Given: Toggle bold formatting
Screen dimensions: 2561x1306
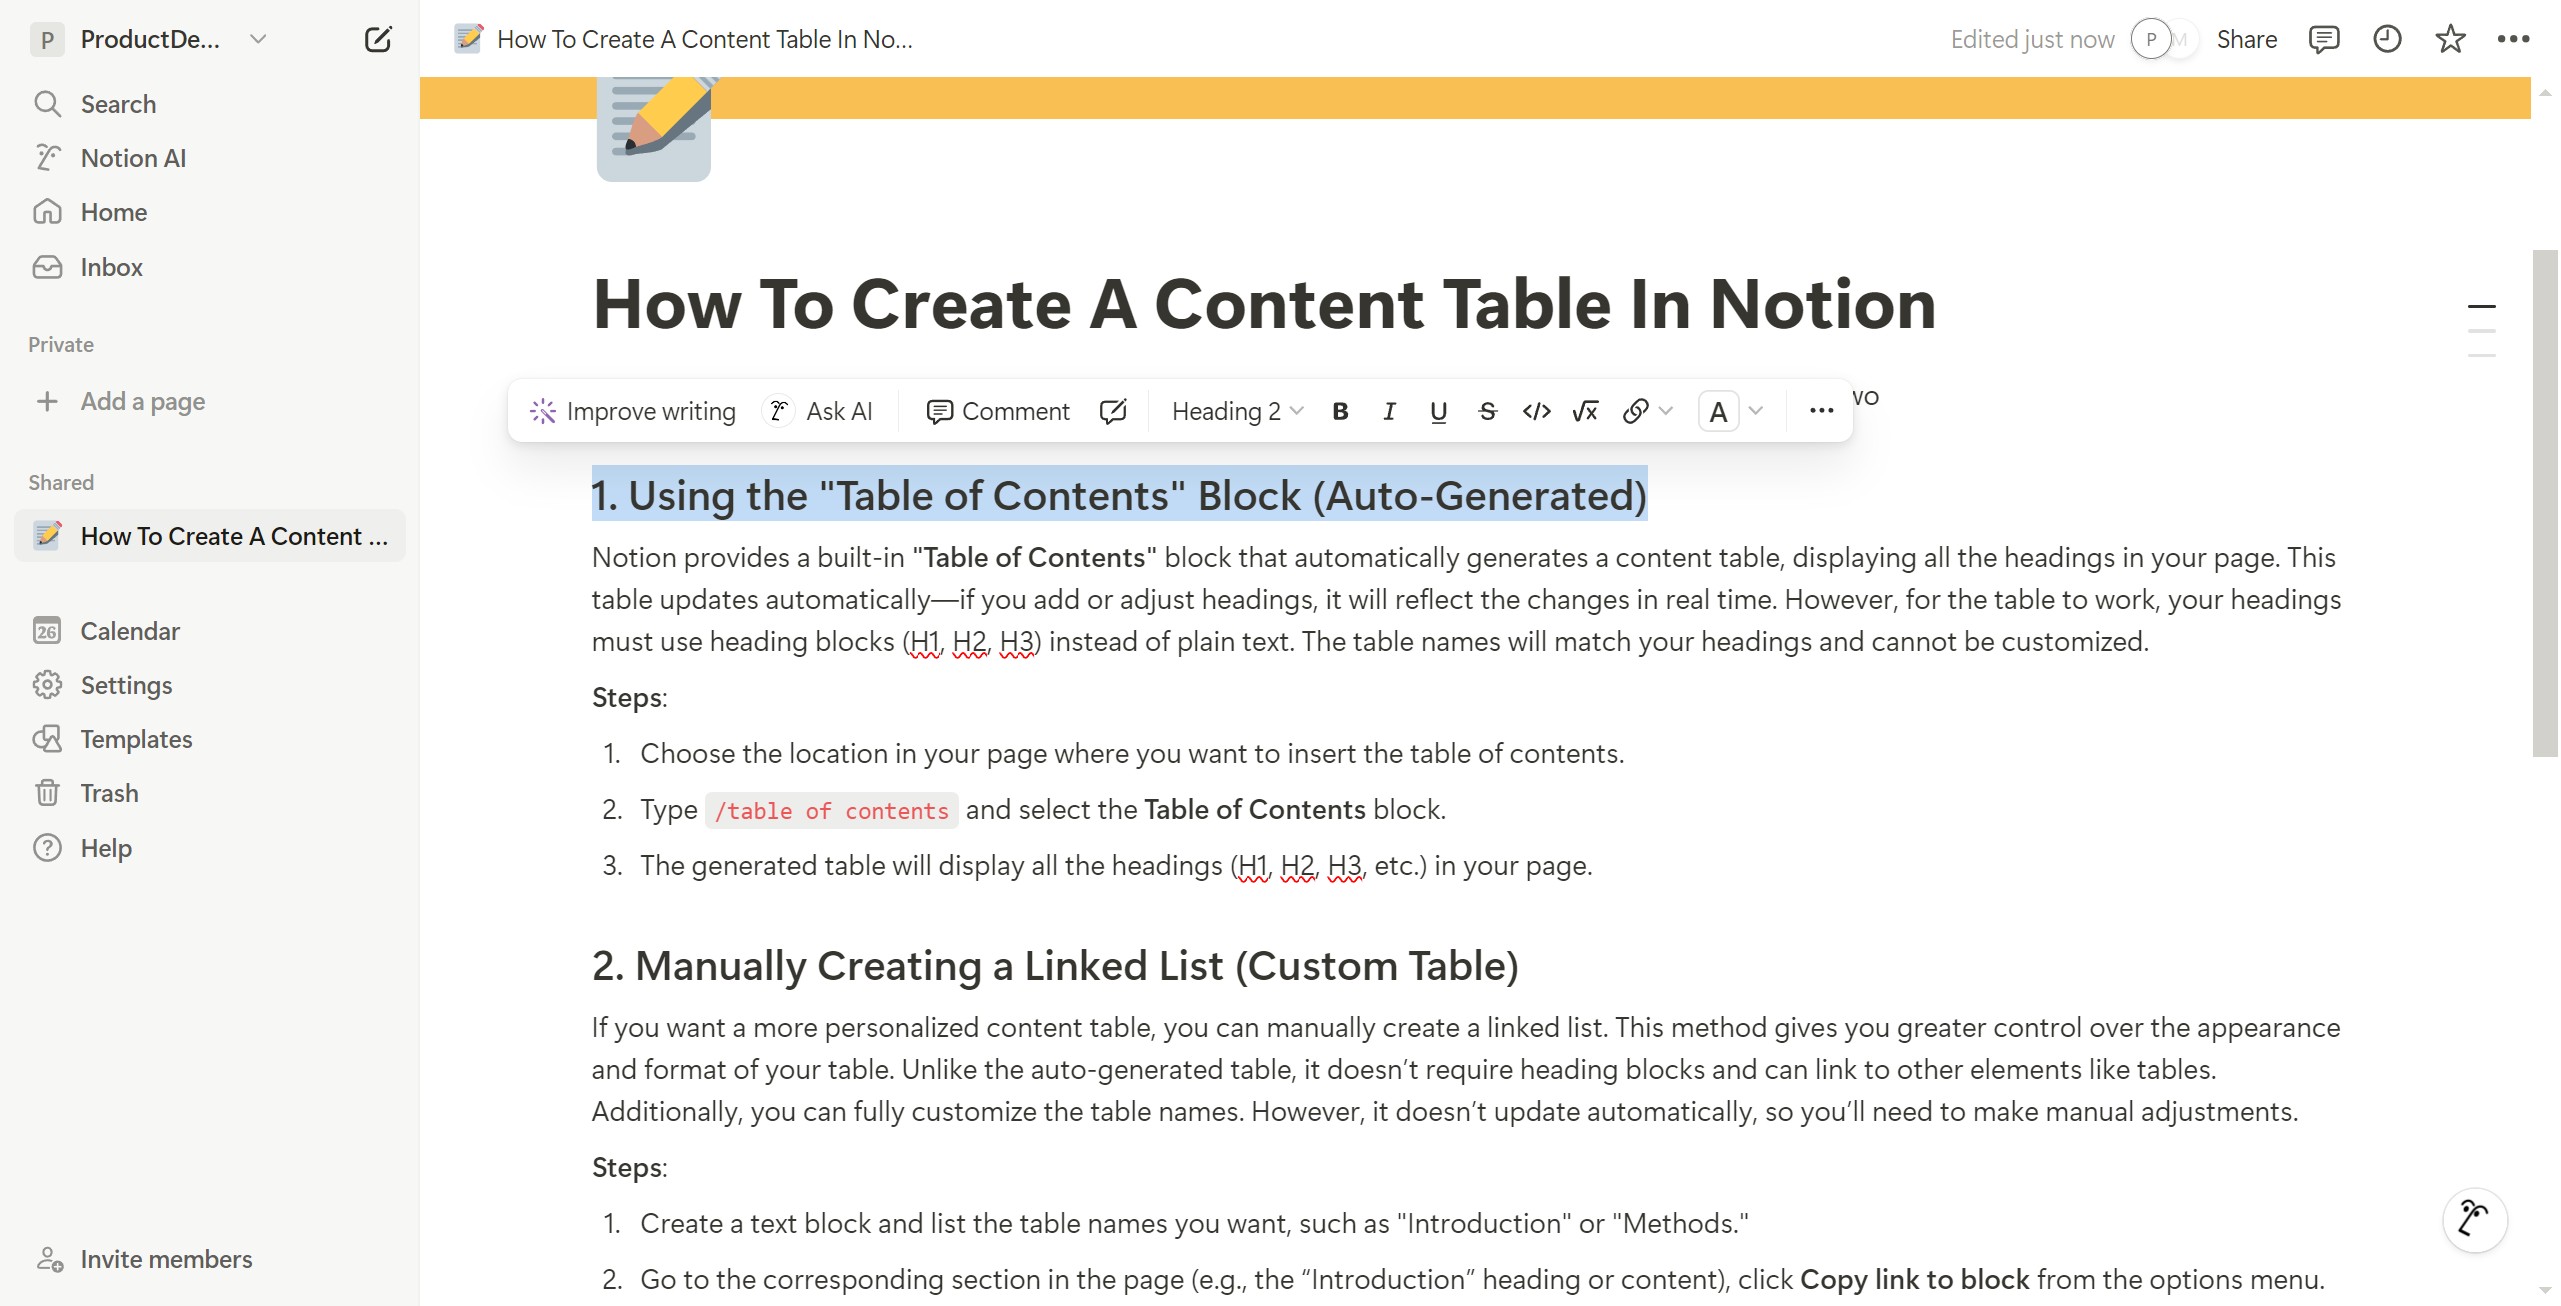Looking at the screenshot, I should 1341,411.
